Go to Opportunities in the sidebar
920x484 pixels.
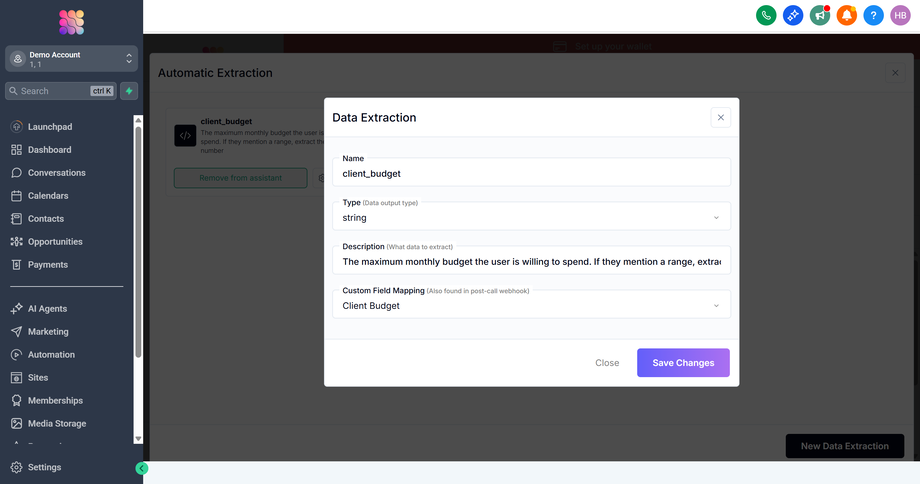pyautogui.click(x=55, y=242)
